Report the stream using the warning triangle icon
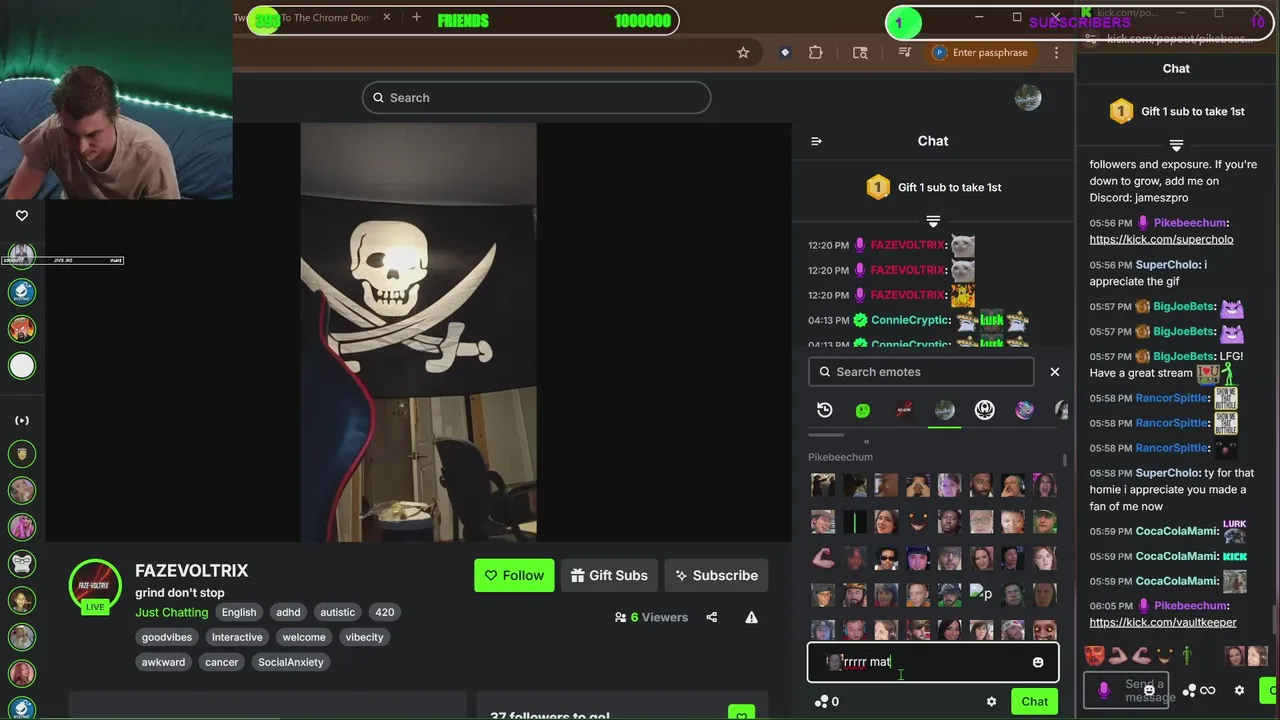The image size is (1280, 720). pyautogui.click(x=751, y=617)
